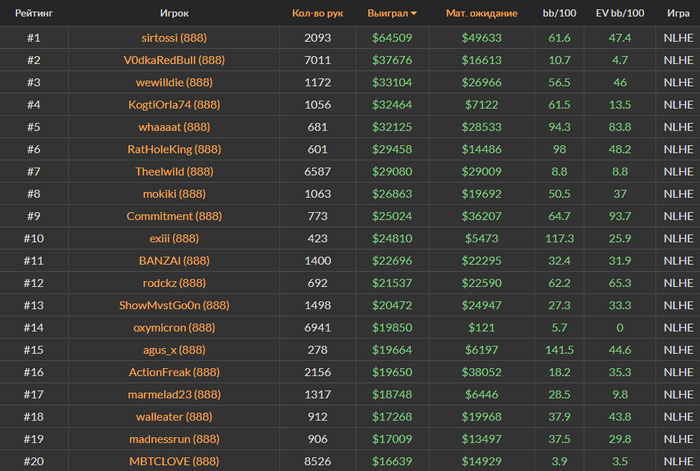700x471 pixels.
Task: Select oxymicron (888) player link
Action: (174, 328)
